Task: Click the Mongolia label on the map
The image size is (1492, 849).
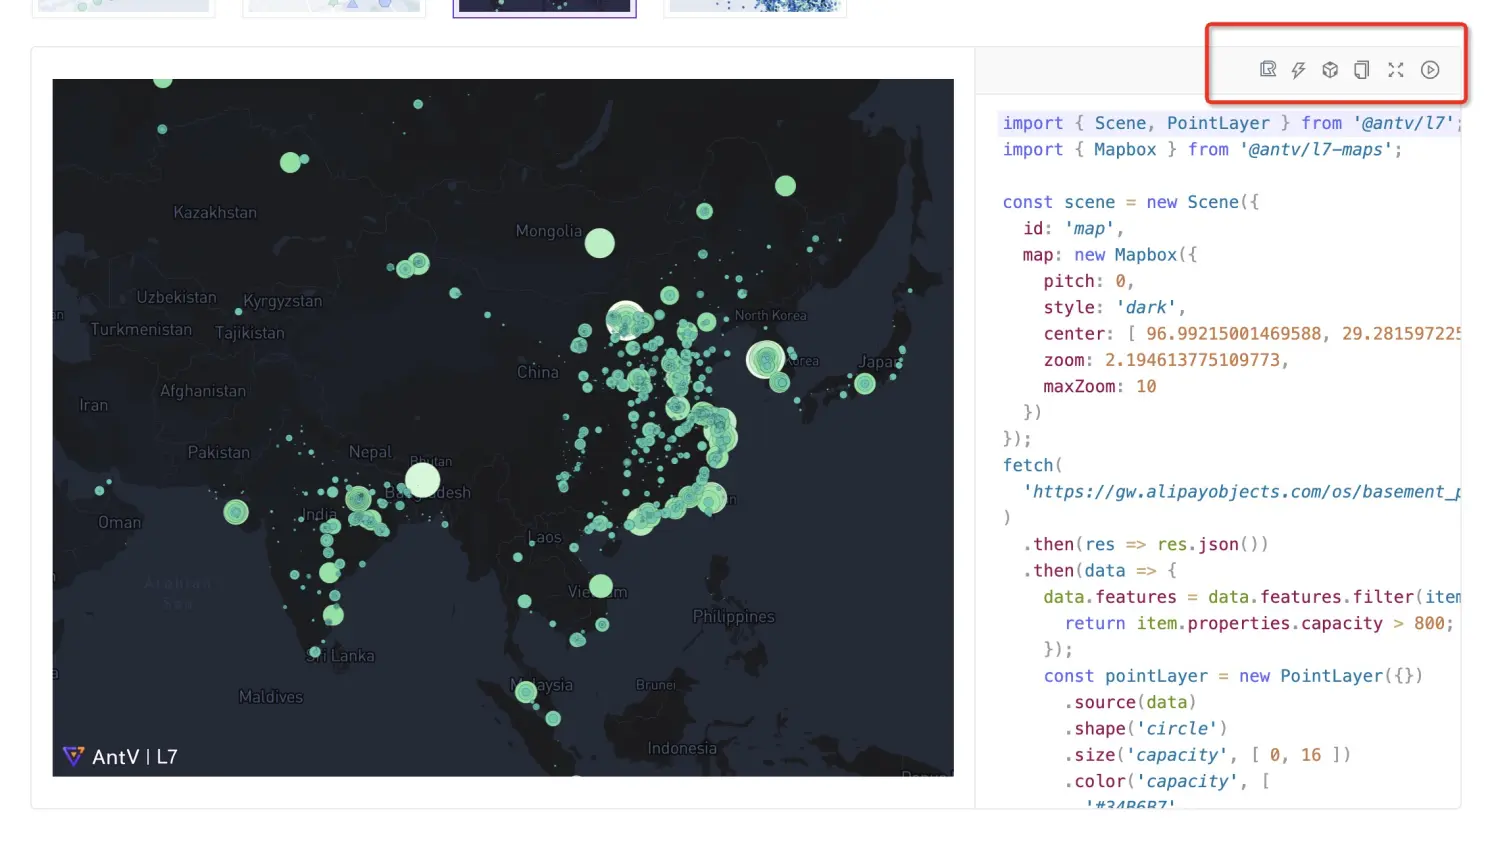Action: click(548, 231)
